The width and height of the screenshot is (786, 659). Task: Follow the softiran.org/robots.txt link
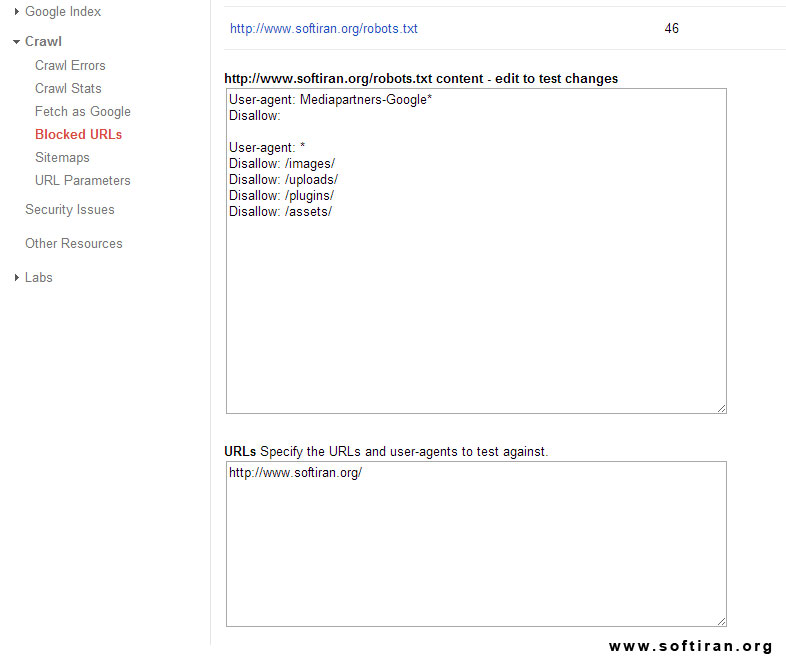324,29
